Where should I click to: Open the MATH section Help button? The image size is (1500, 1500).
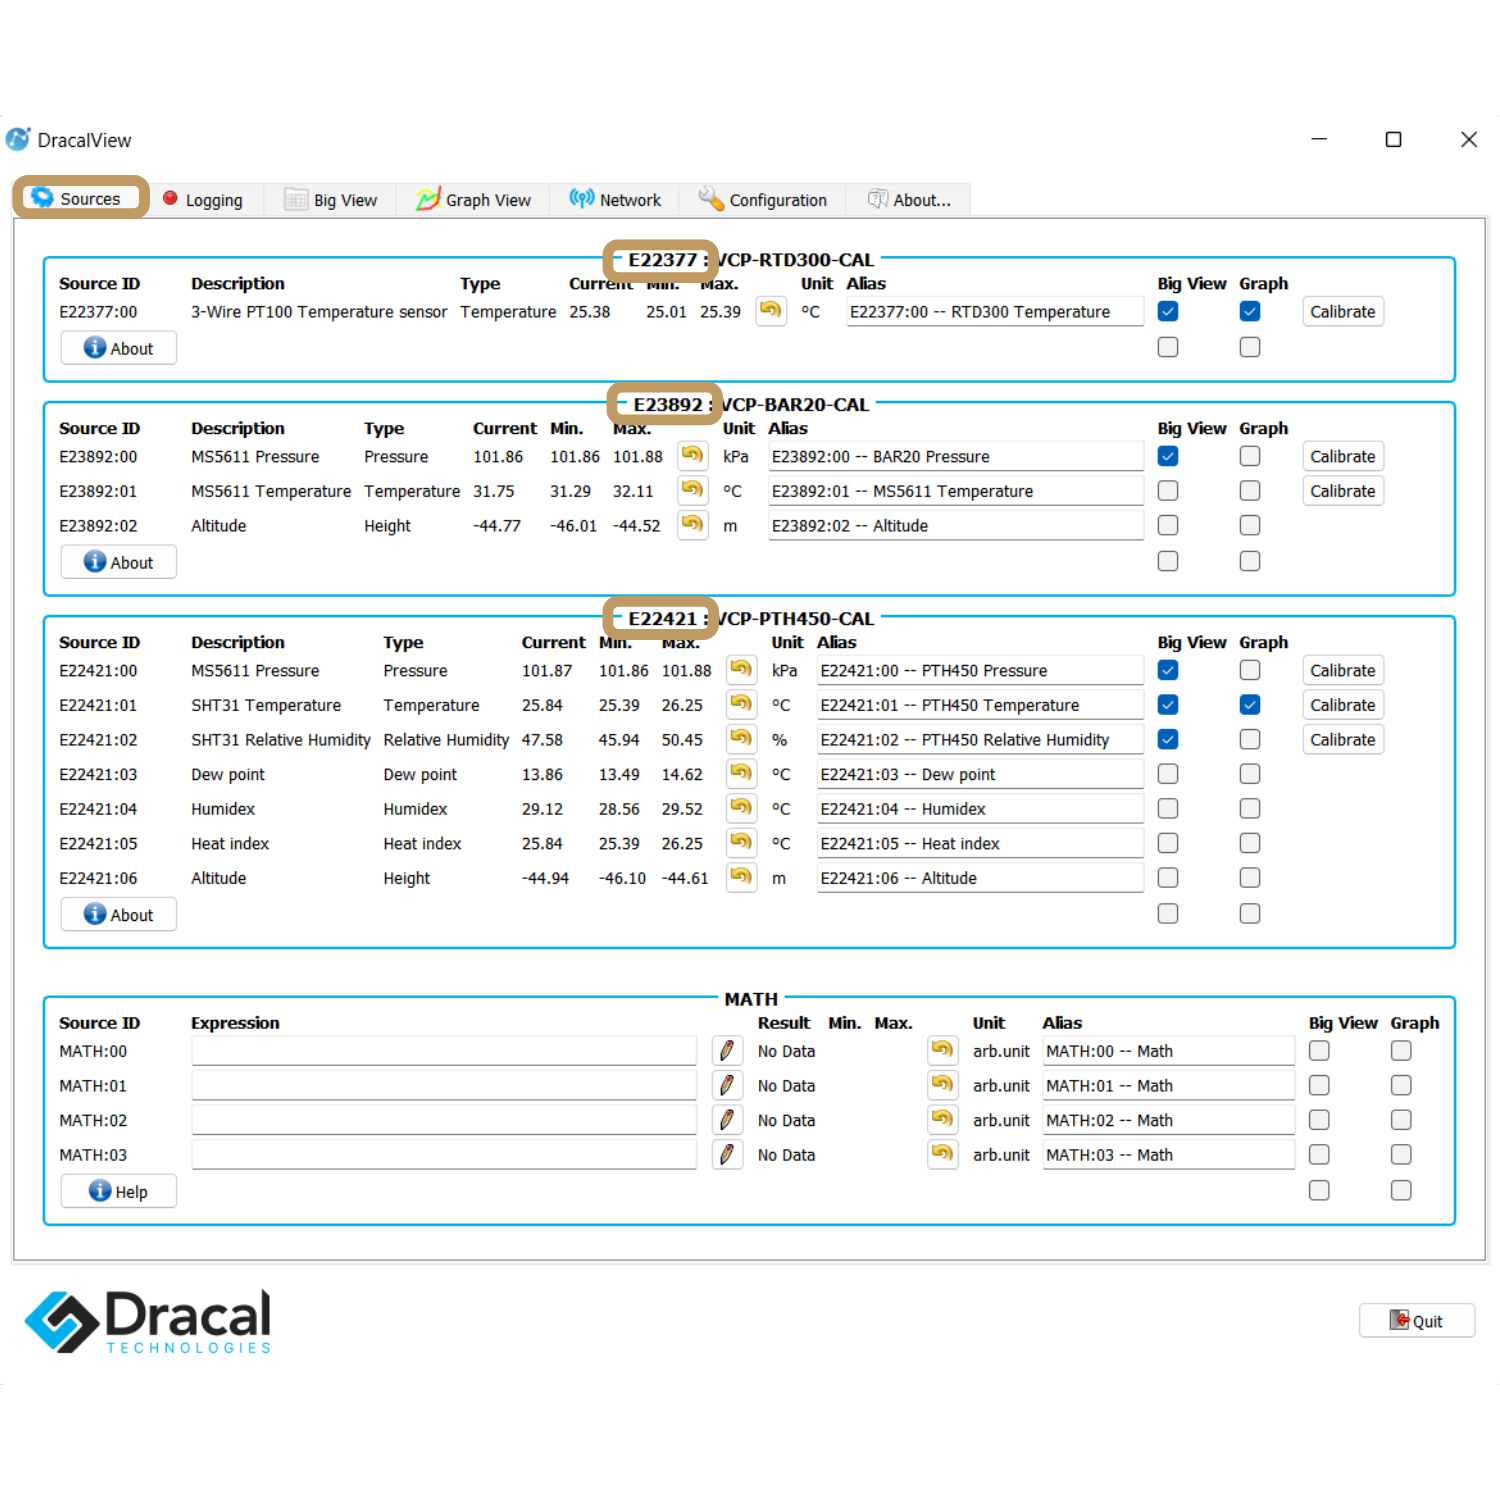tap(119, 1191)
